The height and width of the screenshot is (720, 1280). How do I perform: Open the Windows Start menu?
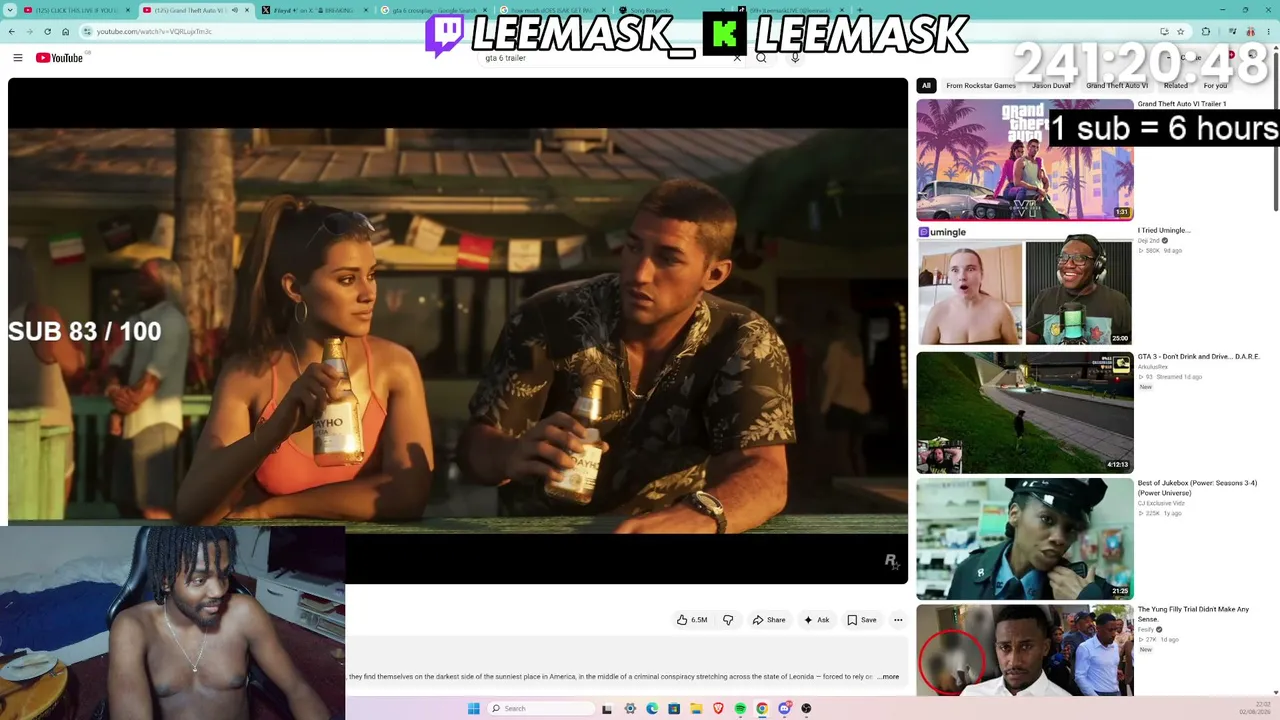point(473,708)
